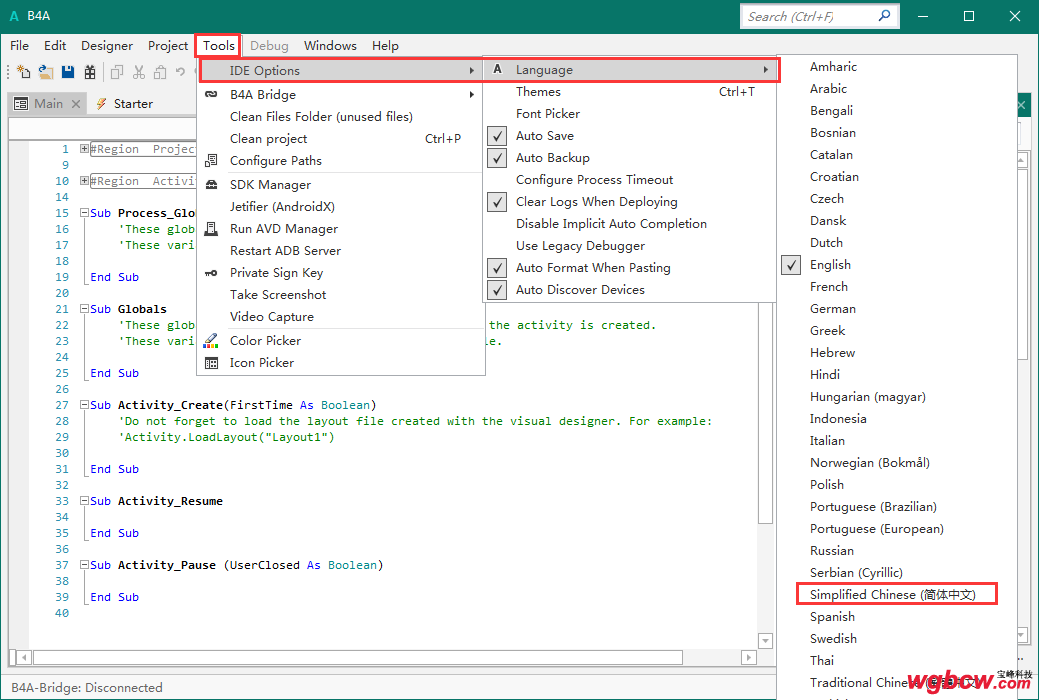Click the SDK Manager icon
This screenshot has width=1039, height=700.
click(211, 184)
